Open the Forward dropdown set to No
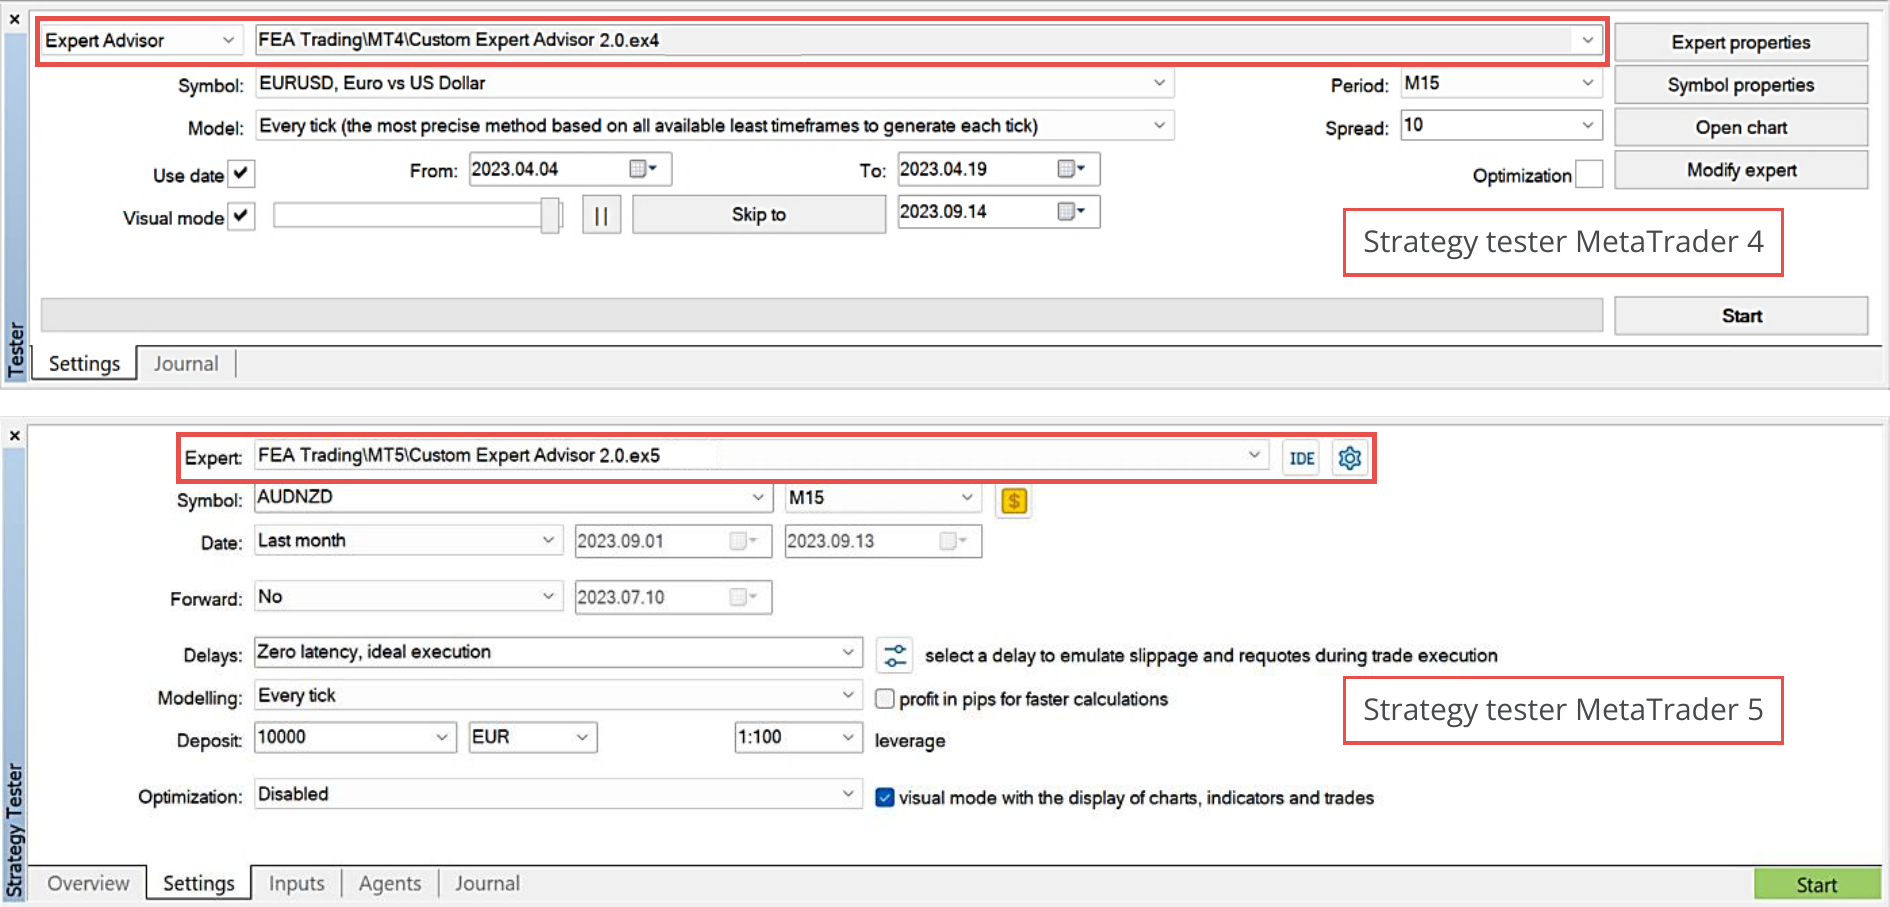Image resolution: width=1890 pixels, height=907 pixels. [548, 596]
